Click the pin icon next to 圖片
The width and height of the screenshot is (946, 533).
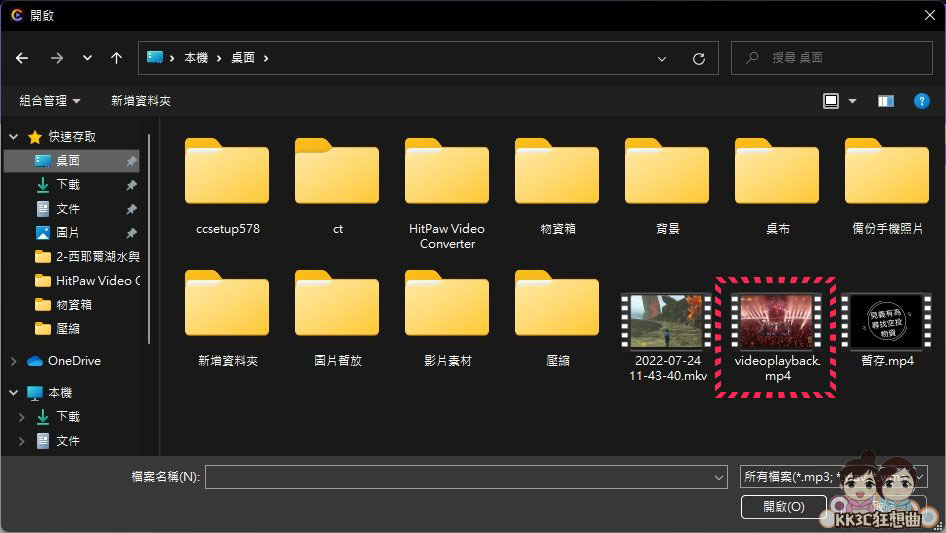(x=131, y=233)
